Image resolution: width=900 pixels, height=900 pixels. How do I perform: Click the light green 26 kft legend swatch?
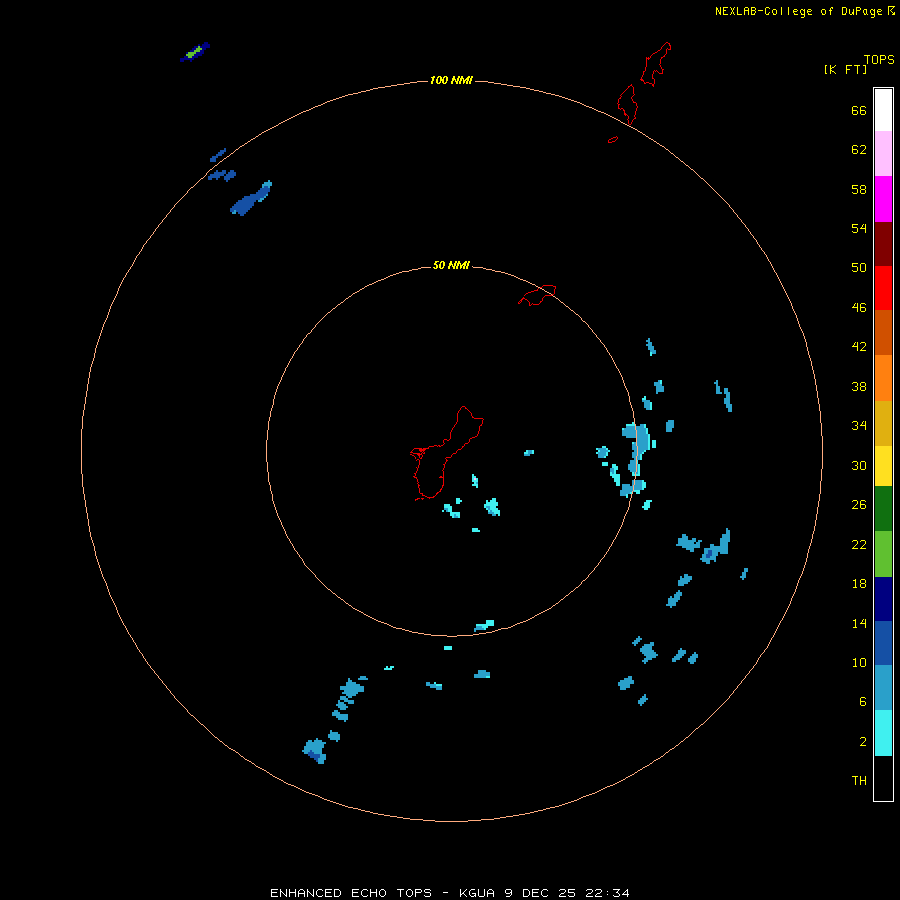click(x=883, y=554)
